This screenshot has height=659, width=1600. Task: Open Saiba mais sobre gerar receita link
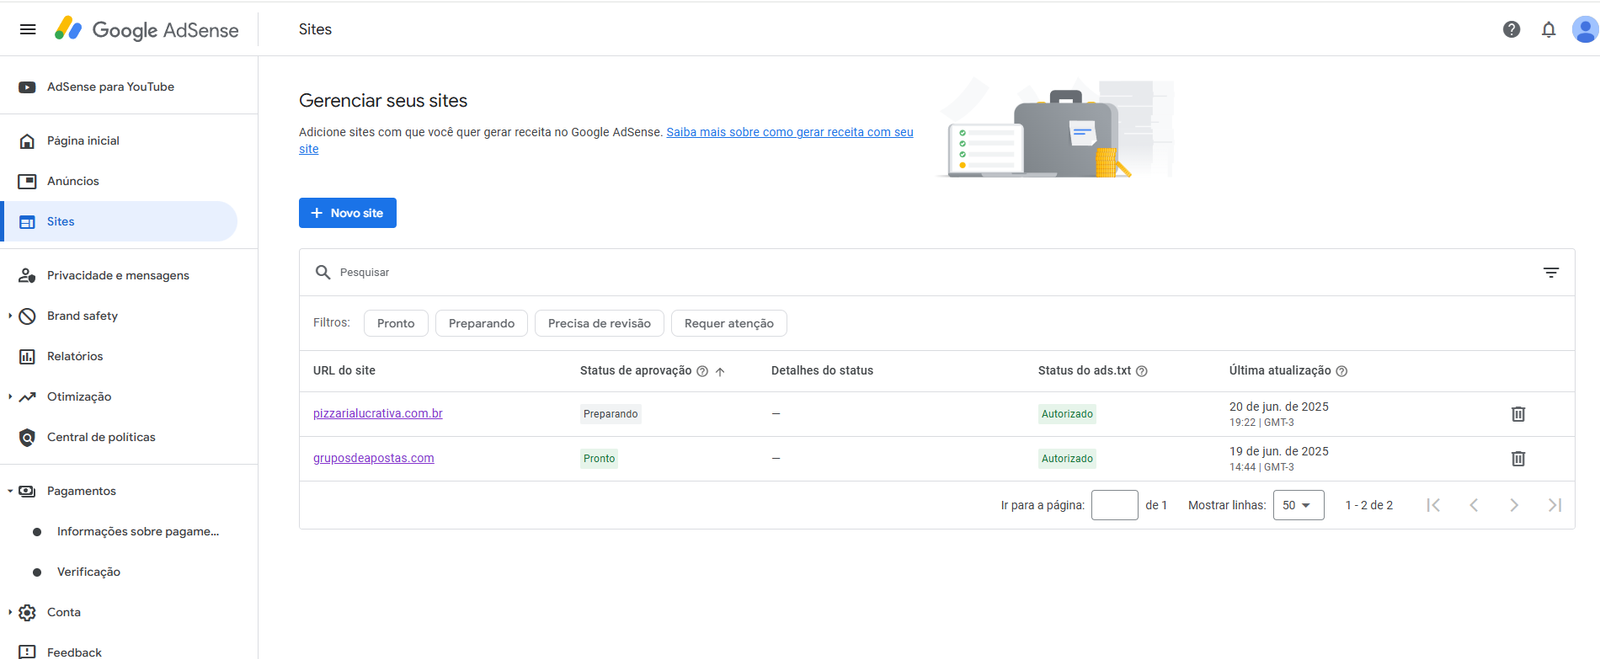pos(790,132)
